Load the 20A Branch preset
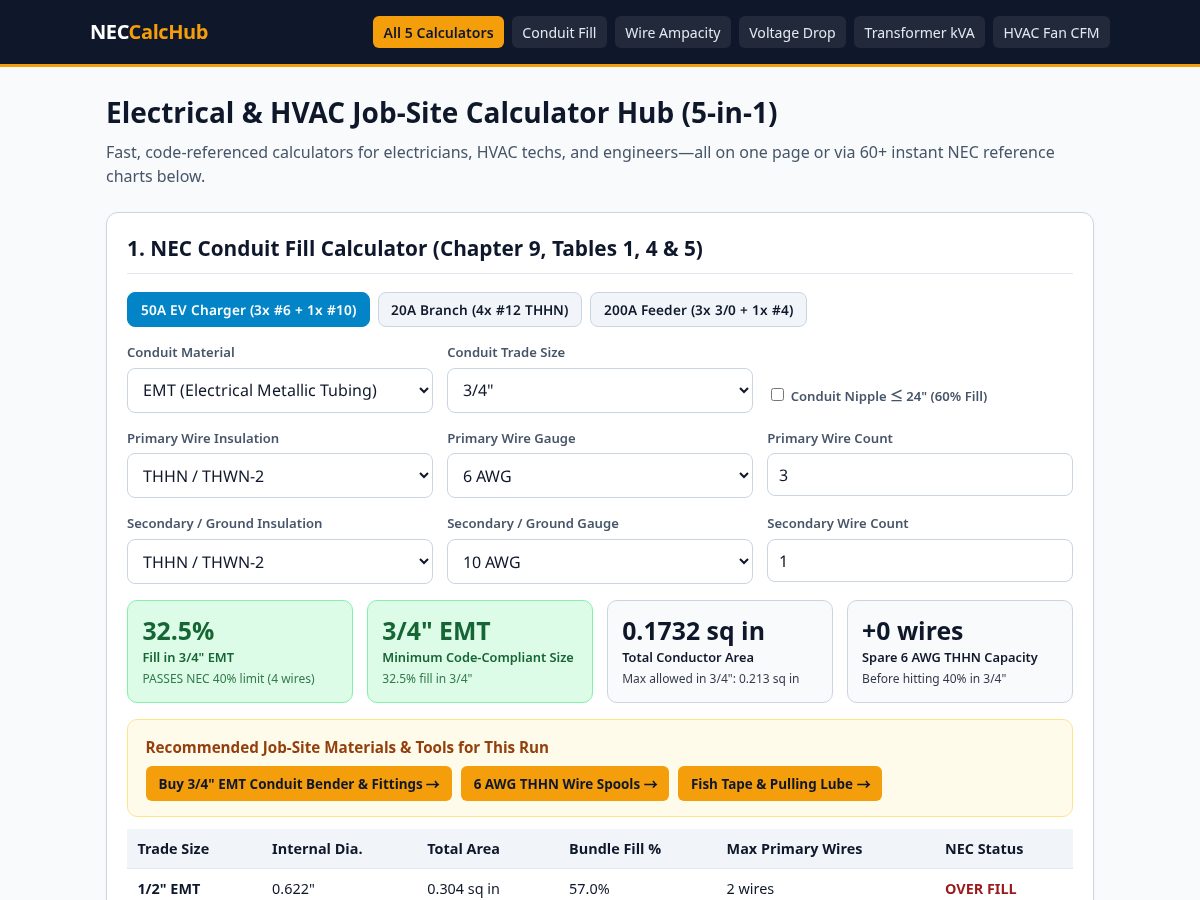1200x900 pixels. [480, 310]
